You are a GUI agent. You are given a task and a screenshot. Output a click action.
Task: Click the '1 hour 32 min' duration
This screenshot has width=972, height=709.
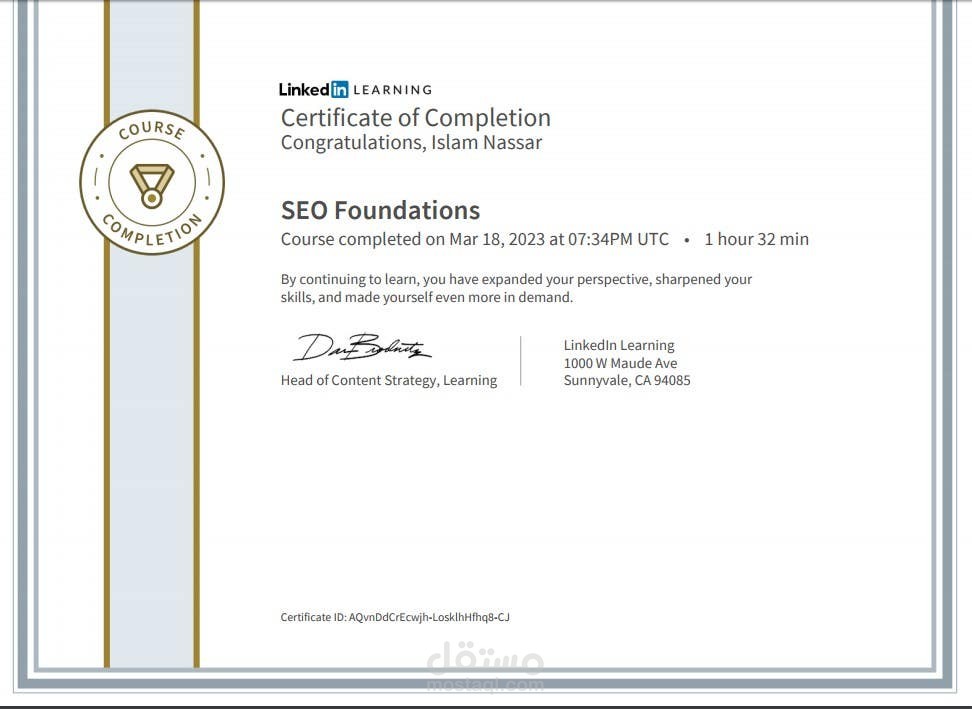(x=756, y=239)
